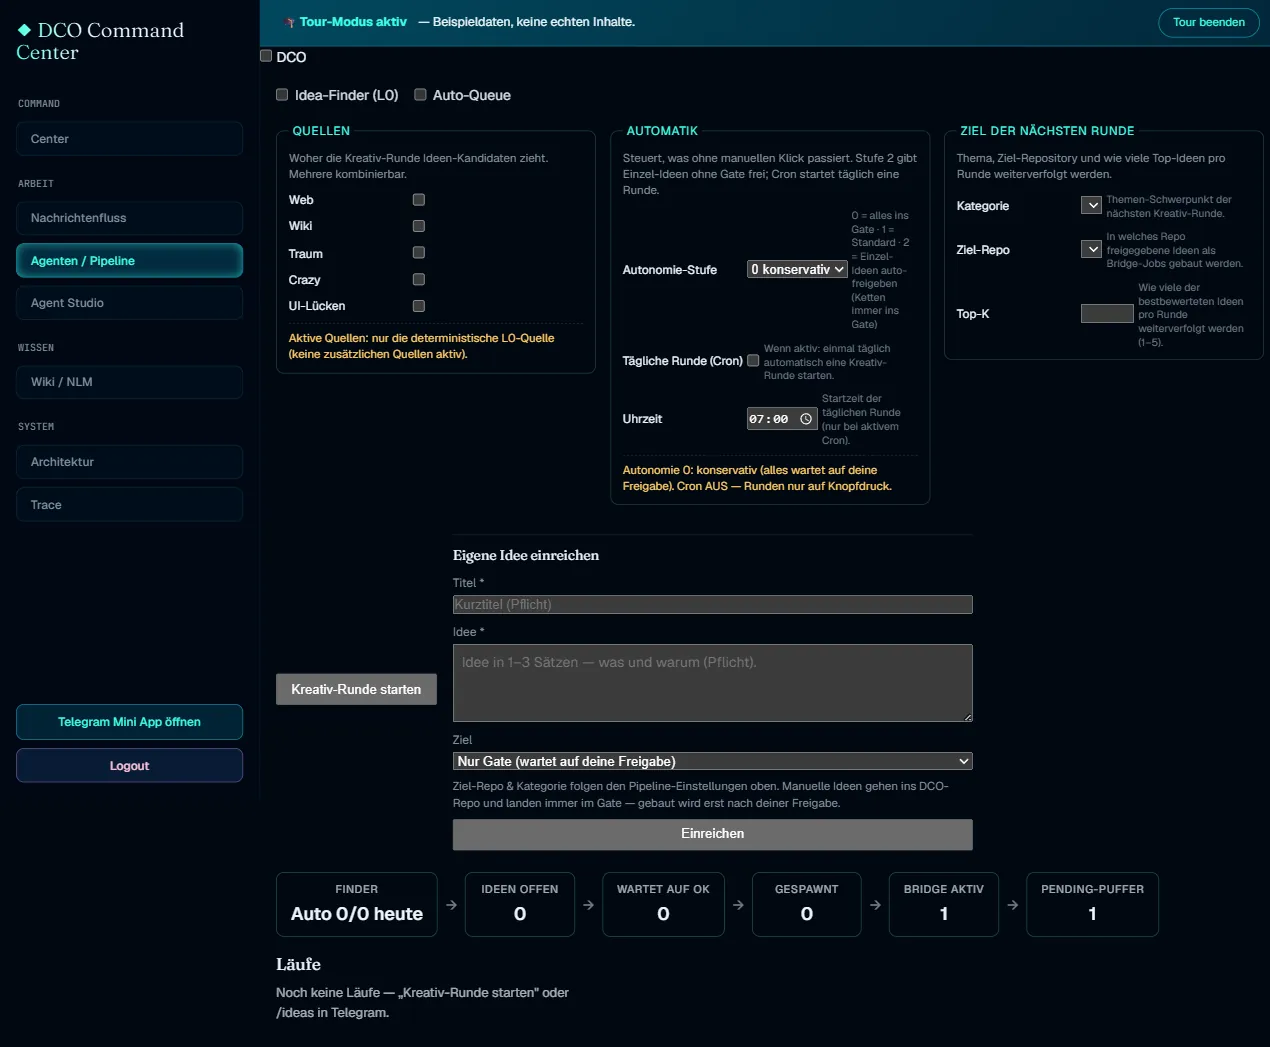
Task: Check the Wiki source checkbox
Action: [x=419, y=226]
